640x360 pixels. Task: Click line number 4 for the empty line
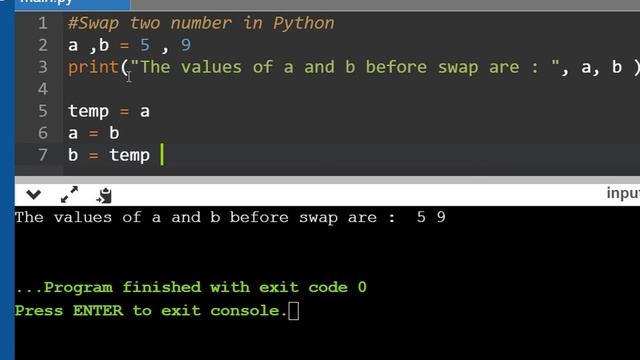pos(42,89)
